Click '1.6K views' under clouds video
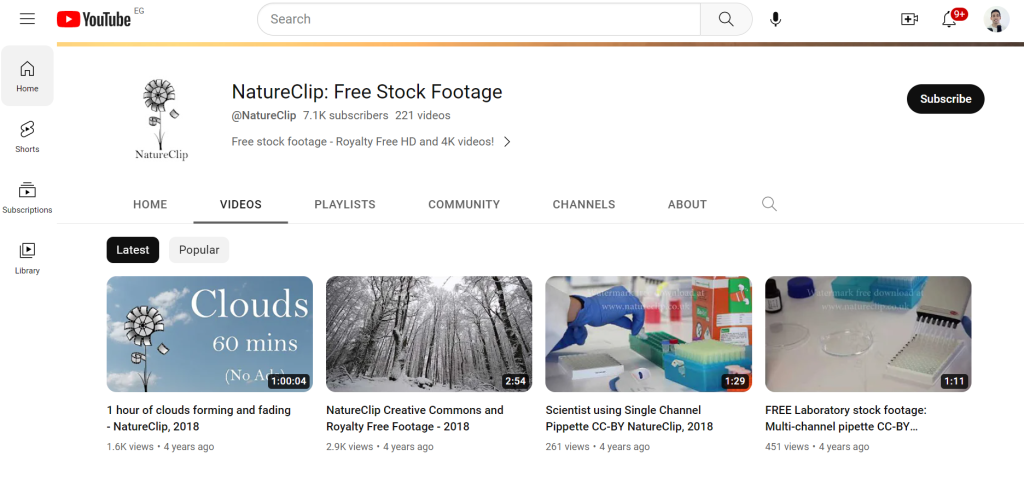The image size is (1024, 484). (130, 447)
